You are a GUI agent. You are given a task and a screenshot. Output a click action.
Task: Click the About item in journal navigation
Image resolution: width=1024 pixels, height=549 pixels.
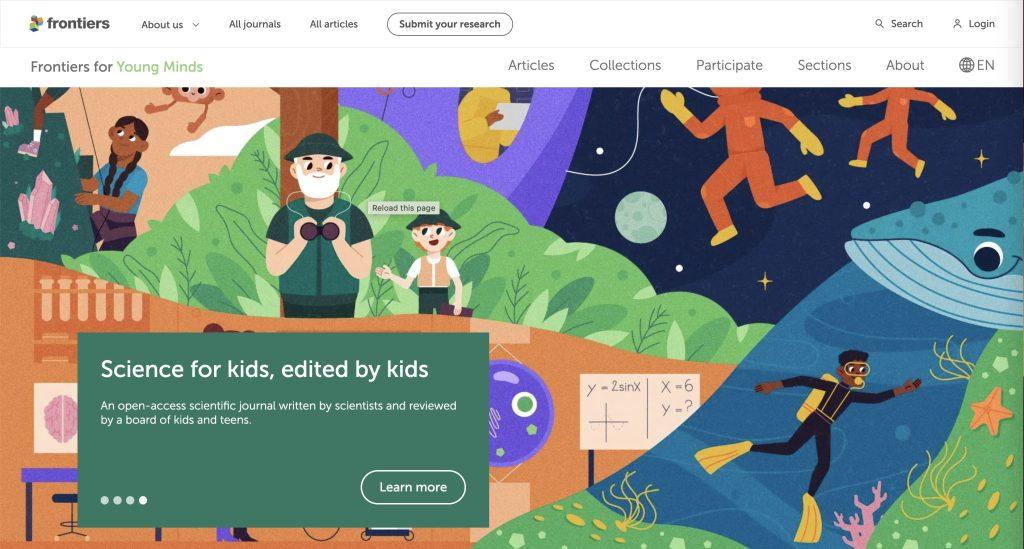[x=904, y=65]
